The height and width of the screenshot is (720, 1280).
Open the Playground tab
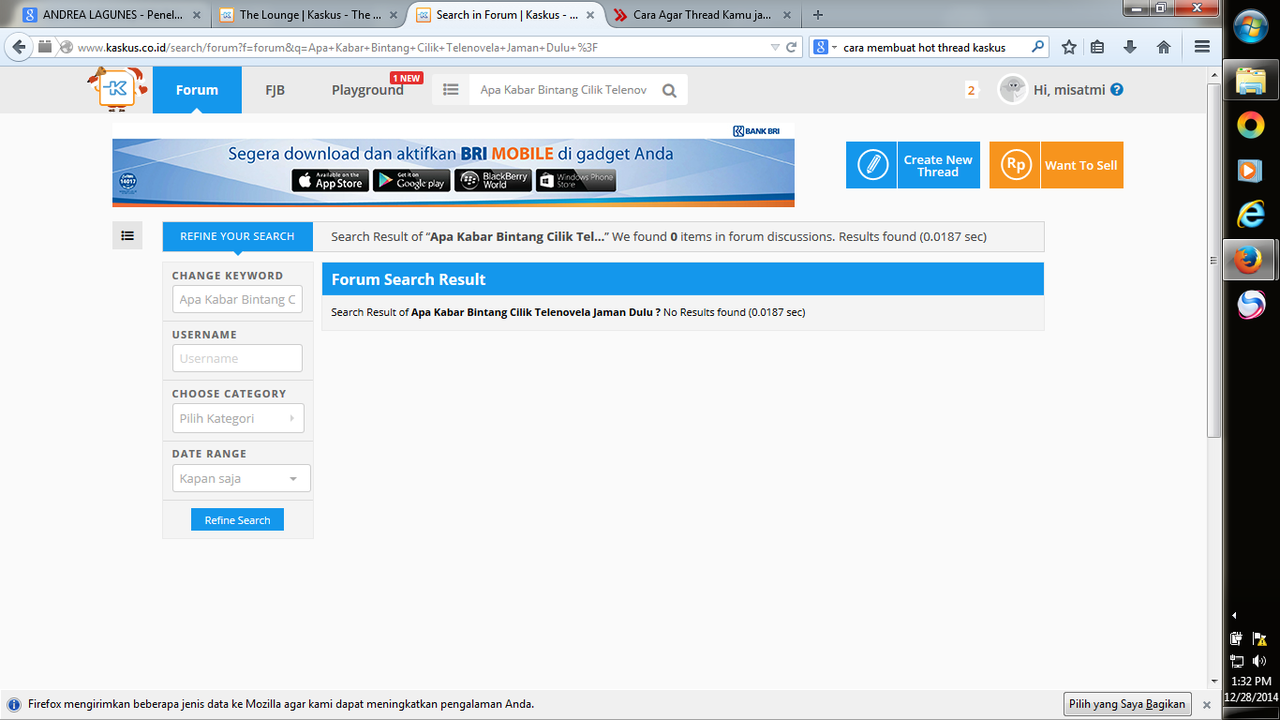point(368,90)
